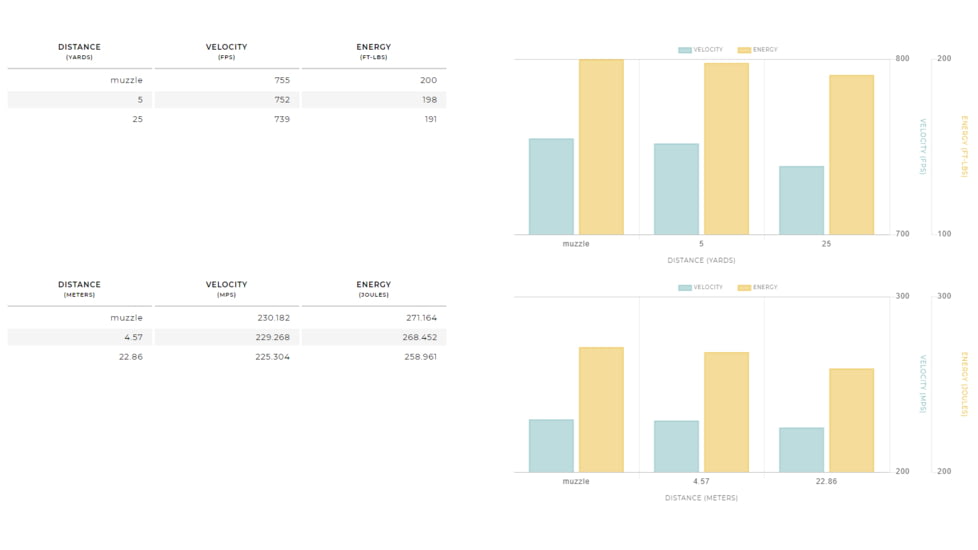Viewport: 978px width, 550px height.
Task: Click the 22.86-meter energy bar
Action: tap(851, 420)
